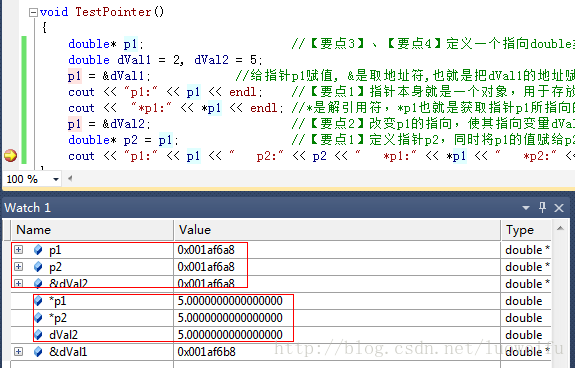The image size is (575, 368).
Task: Pin the Watch 1 panel
Action: pyautogui.click(x=542, y=207)
